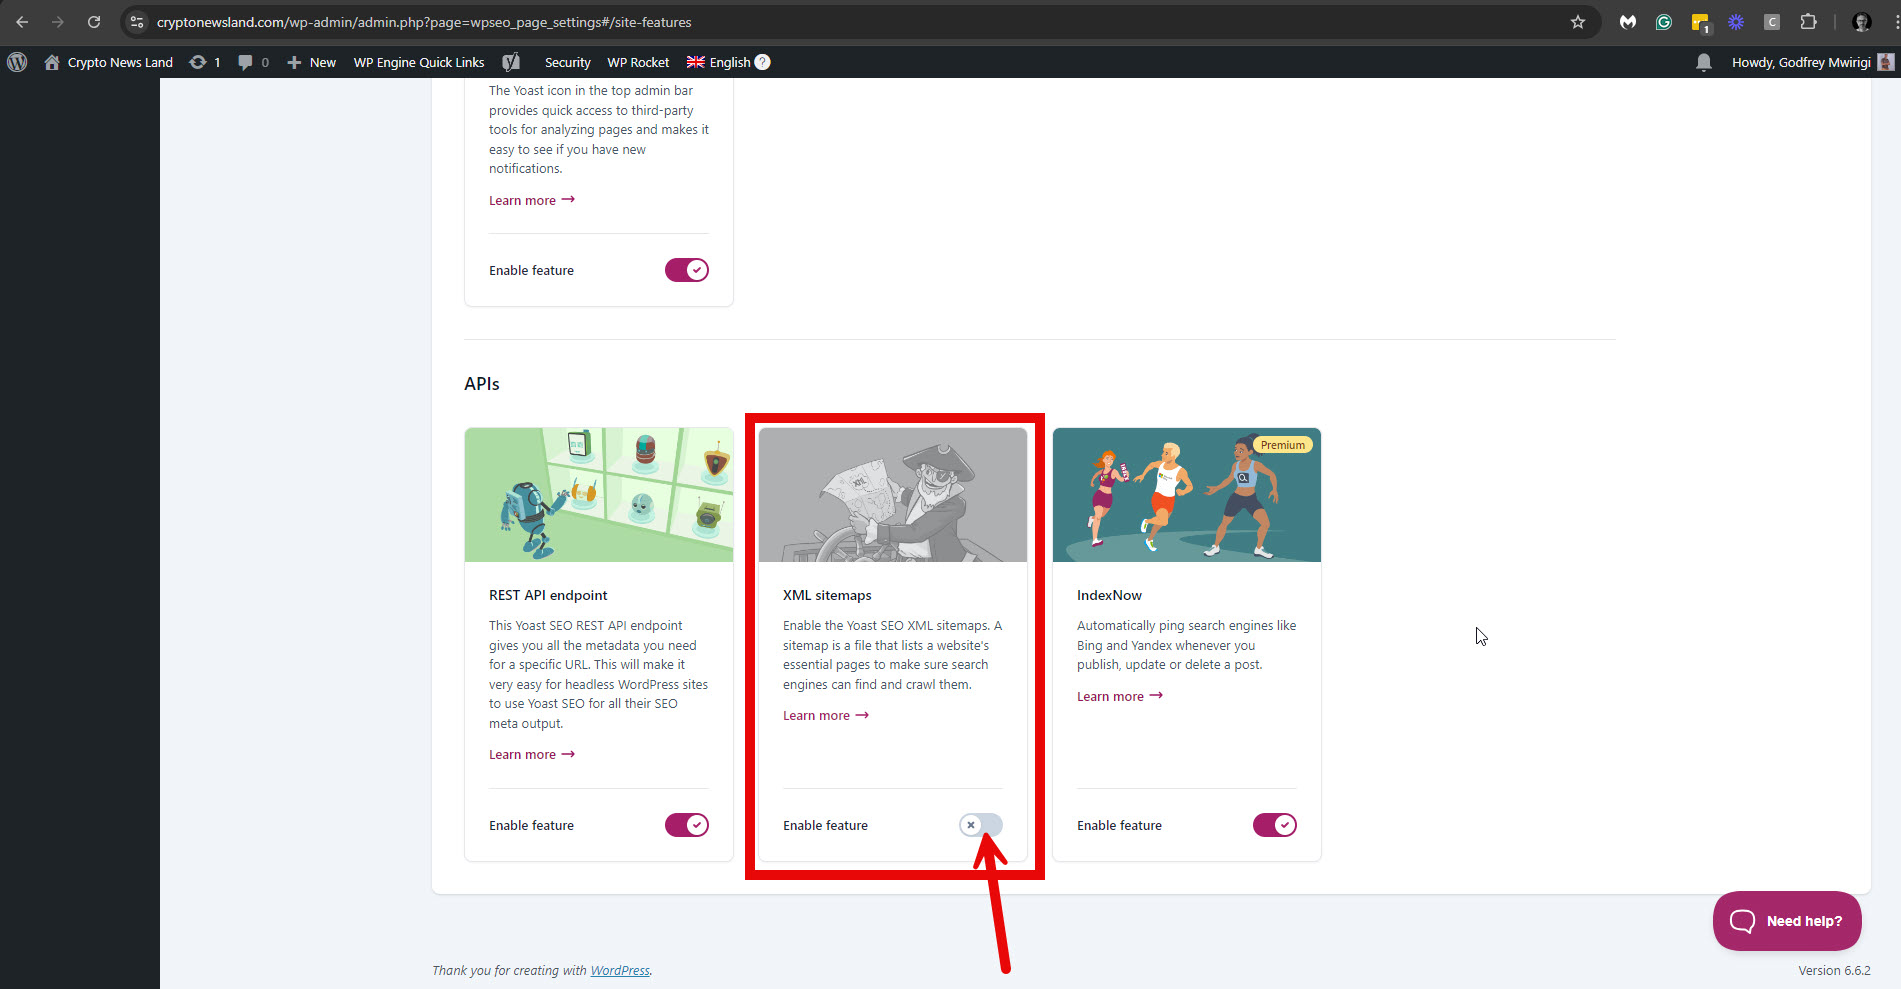Toggle the admin bar menu Enable feature switch
The image size is (1901, 989).
[687, 270]
